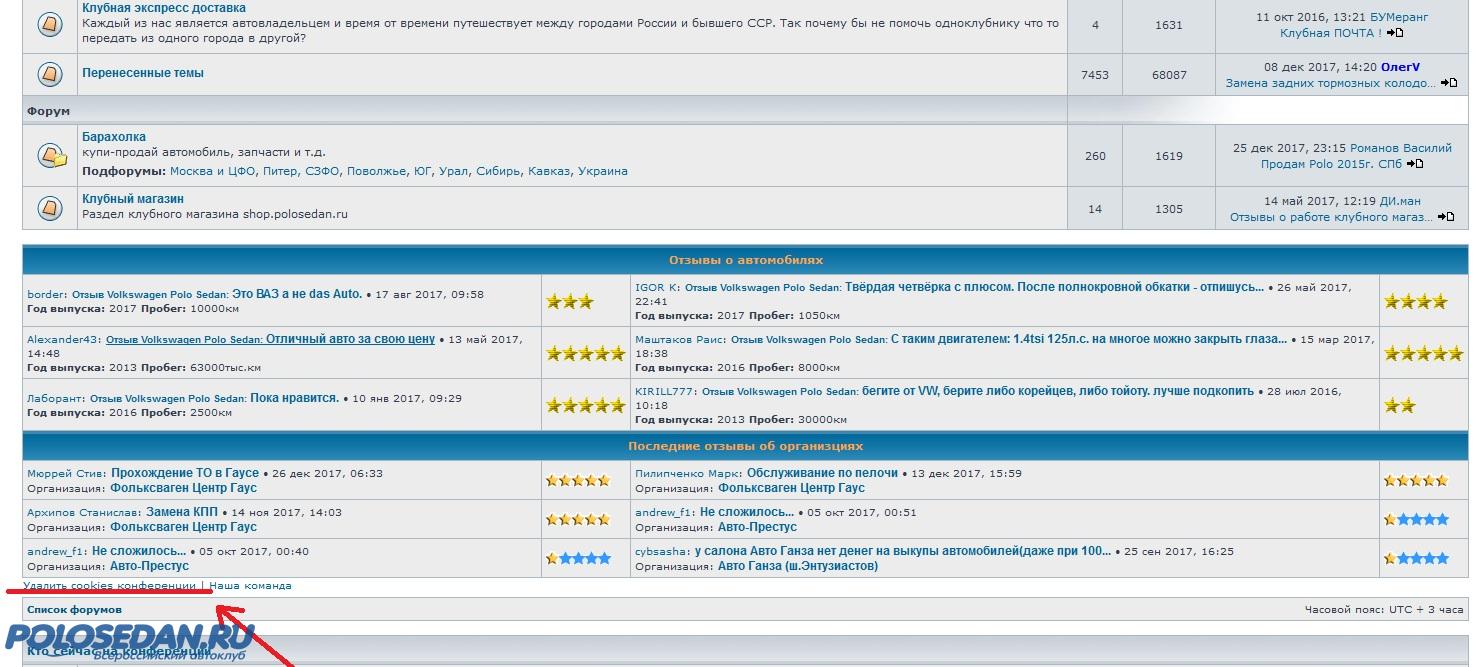Click the Барахолка forum folder icon
This screenshot has width=1474, height=667.
(x=51, y=155)
